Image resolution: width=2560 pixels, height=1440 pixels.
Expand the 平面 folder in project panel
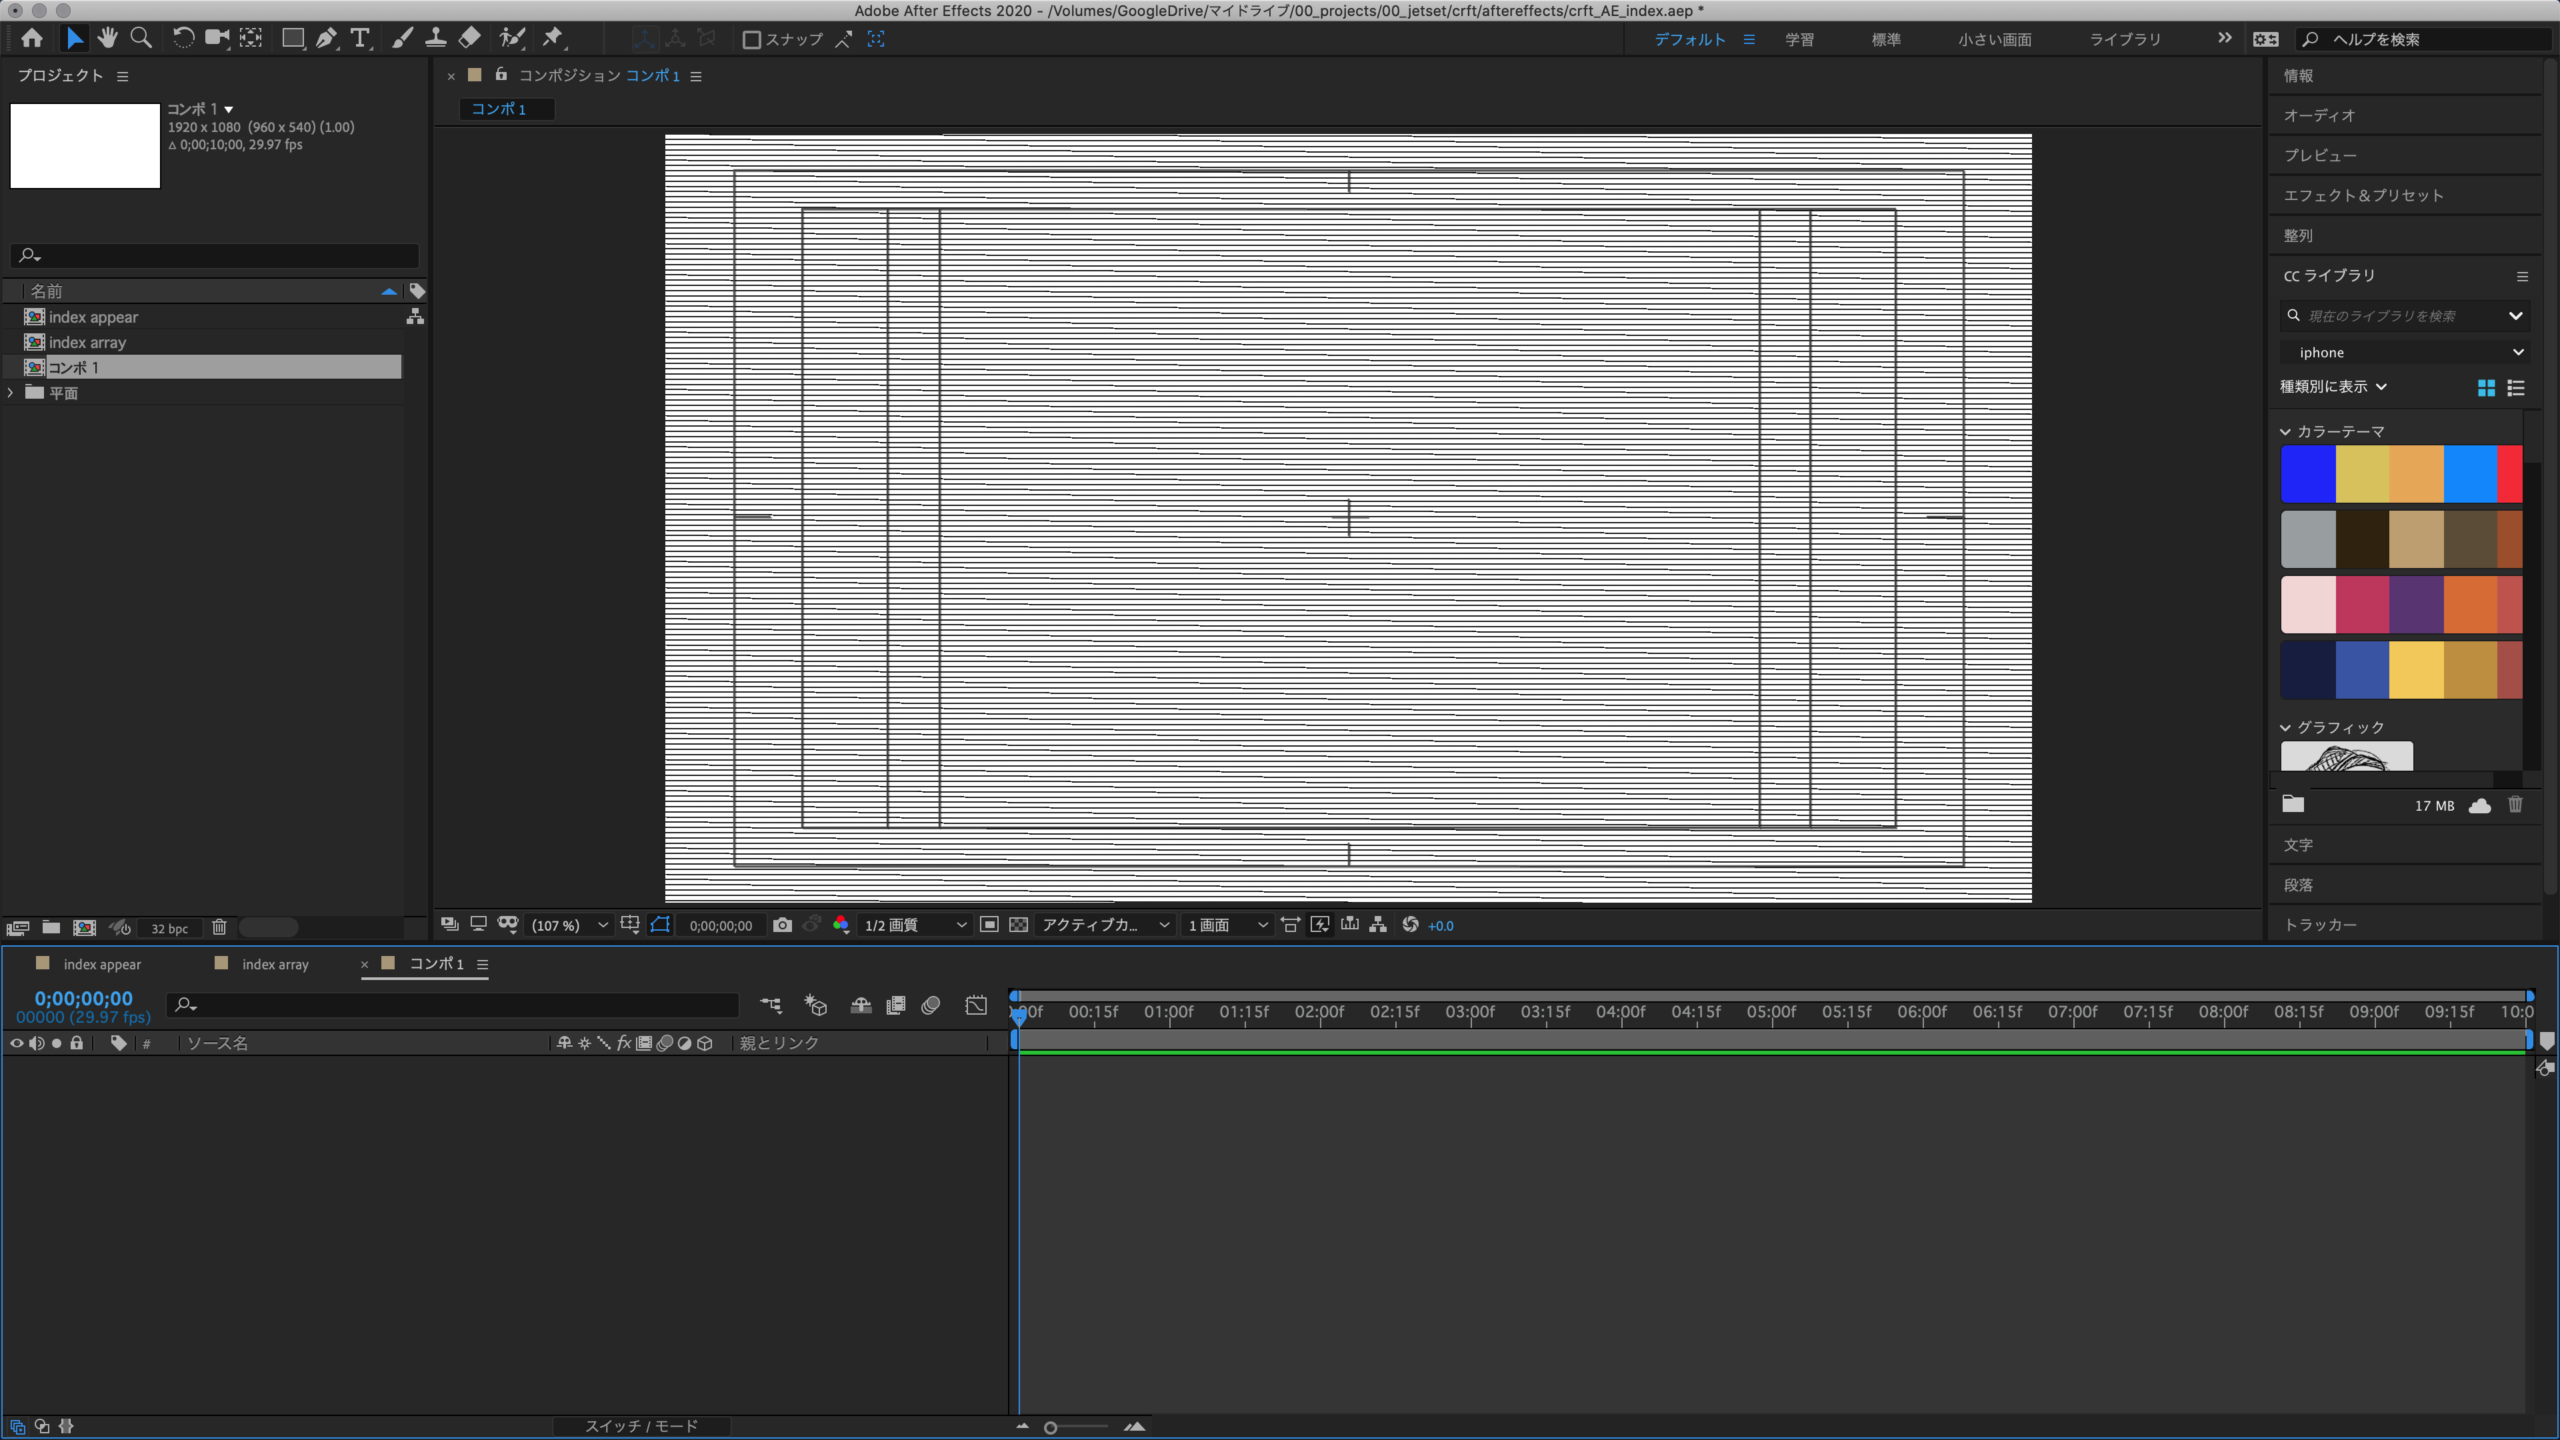tap(11, 392)
